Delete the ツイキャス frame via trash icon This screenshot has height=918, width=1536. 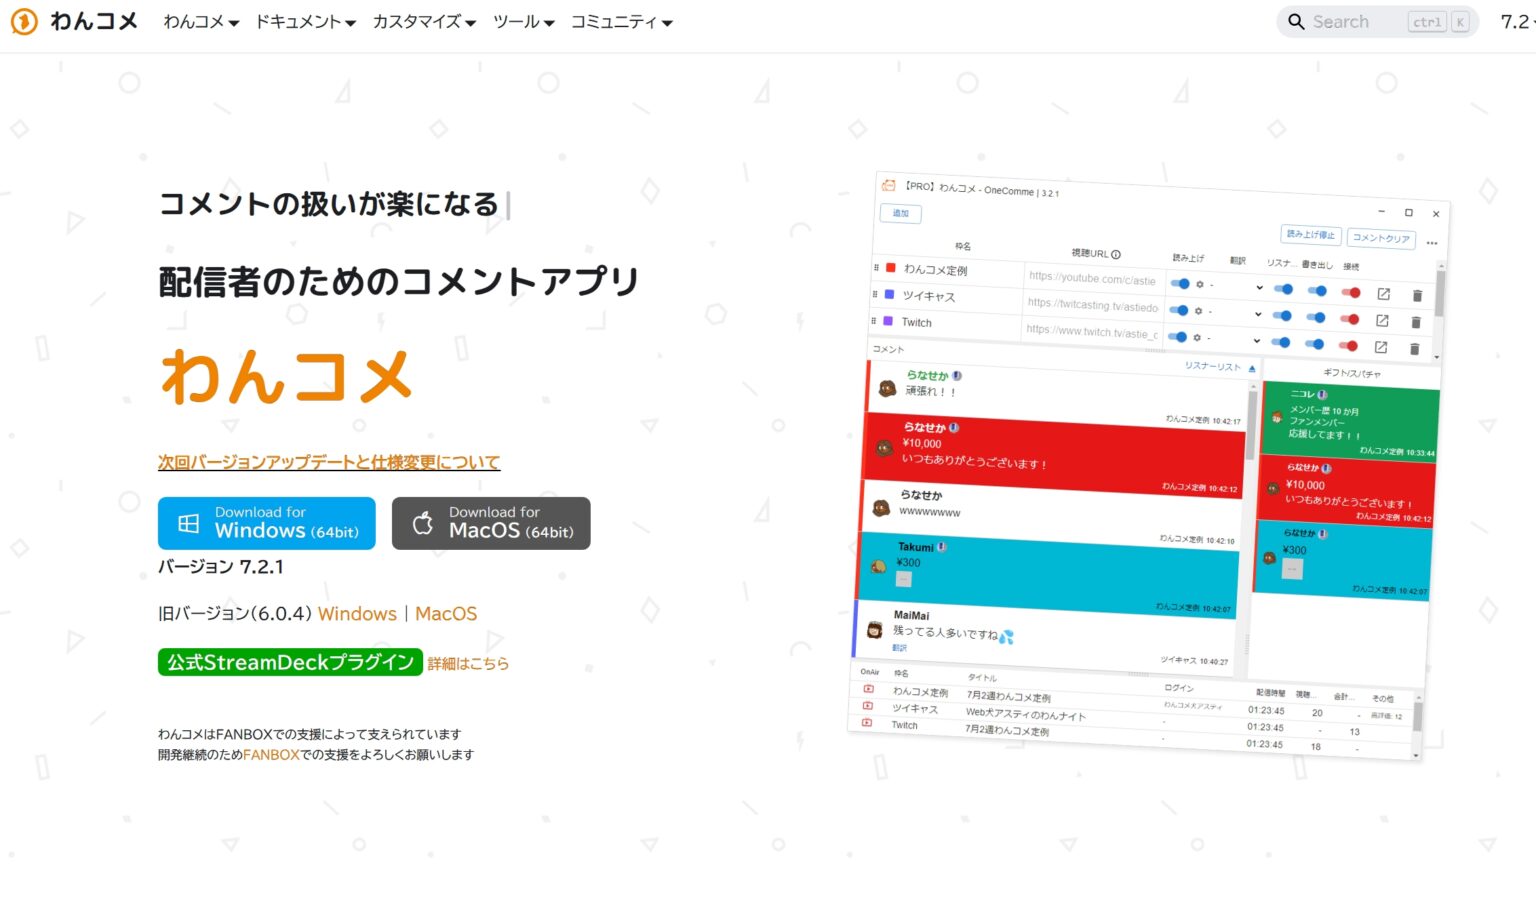(x=1417, y=322)
